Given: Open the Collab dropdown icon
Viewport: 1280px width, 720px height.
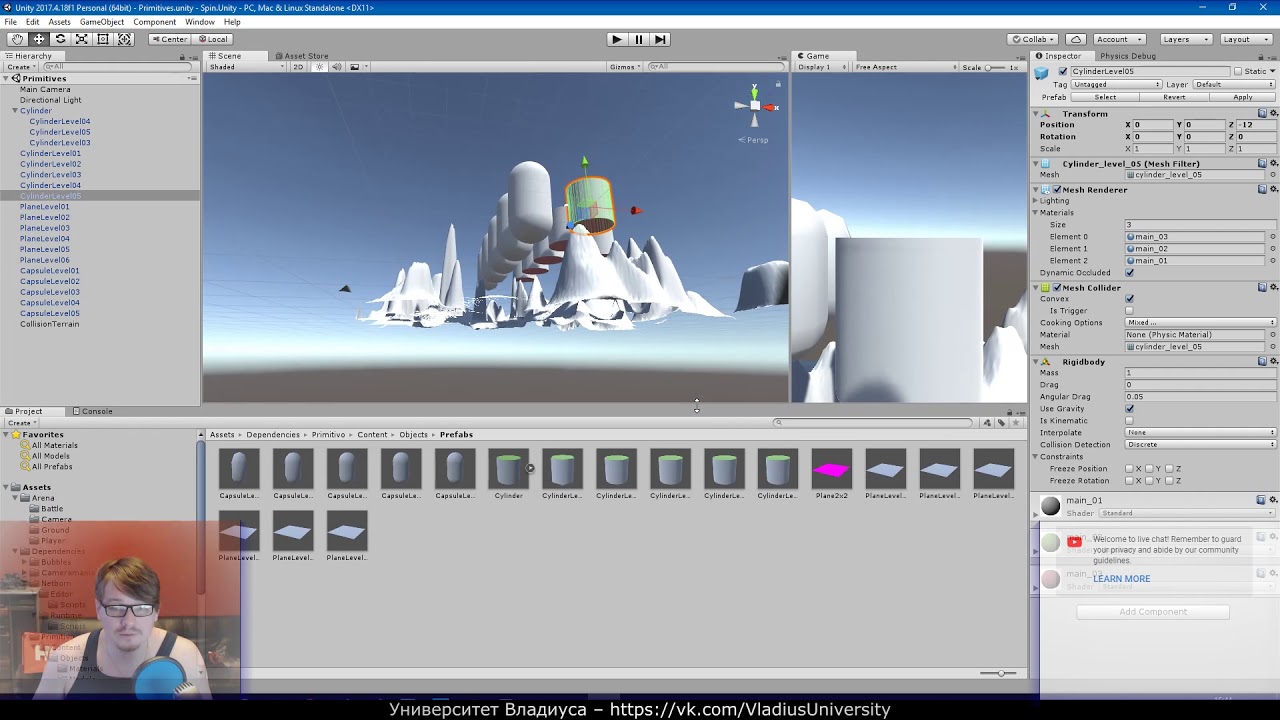Looking at the screenshot, I should click(x=1049, y=38).
